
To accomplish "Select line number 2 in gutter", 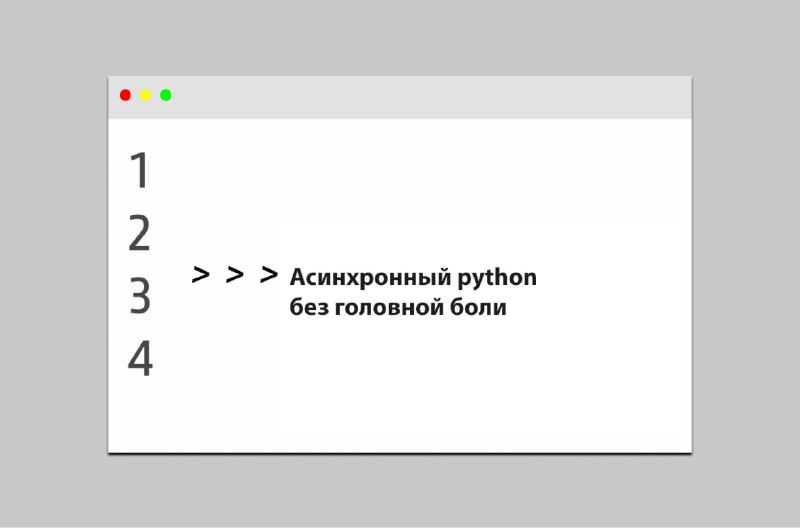I will 139,233.
